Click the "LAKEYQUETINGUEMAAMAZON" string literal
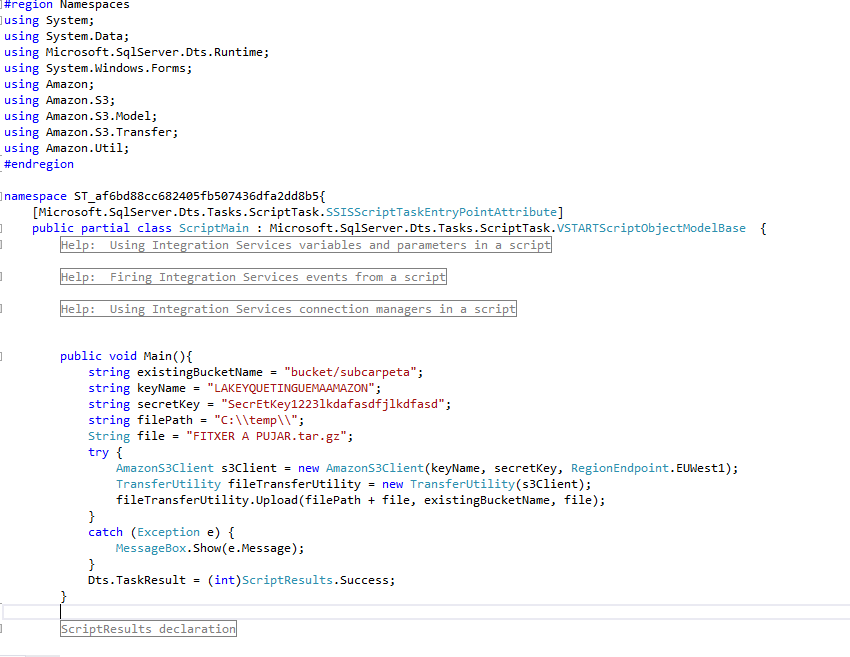This screenshot has width=850, height=657. click(291, 388)
